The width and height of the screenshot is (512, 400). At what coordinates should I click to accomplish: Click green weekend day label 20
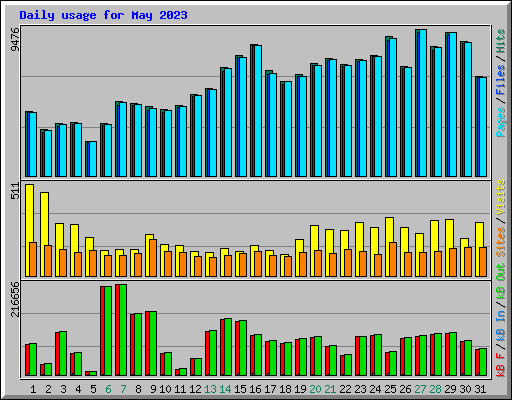315,389
